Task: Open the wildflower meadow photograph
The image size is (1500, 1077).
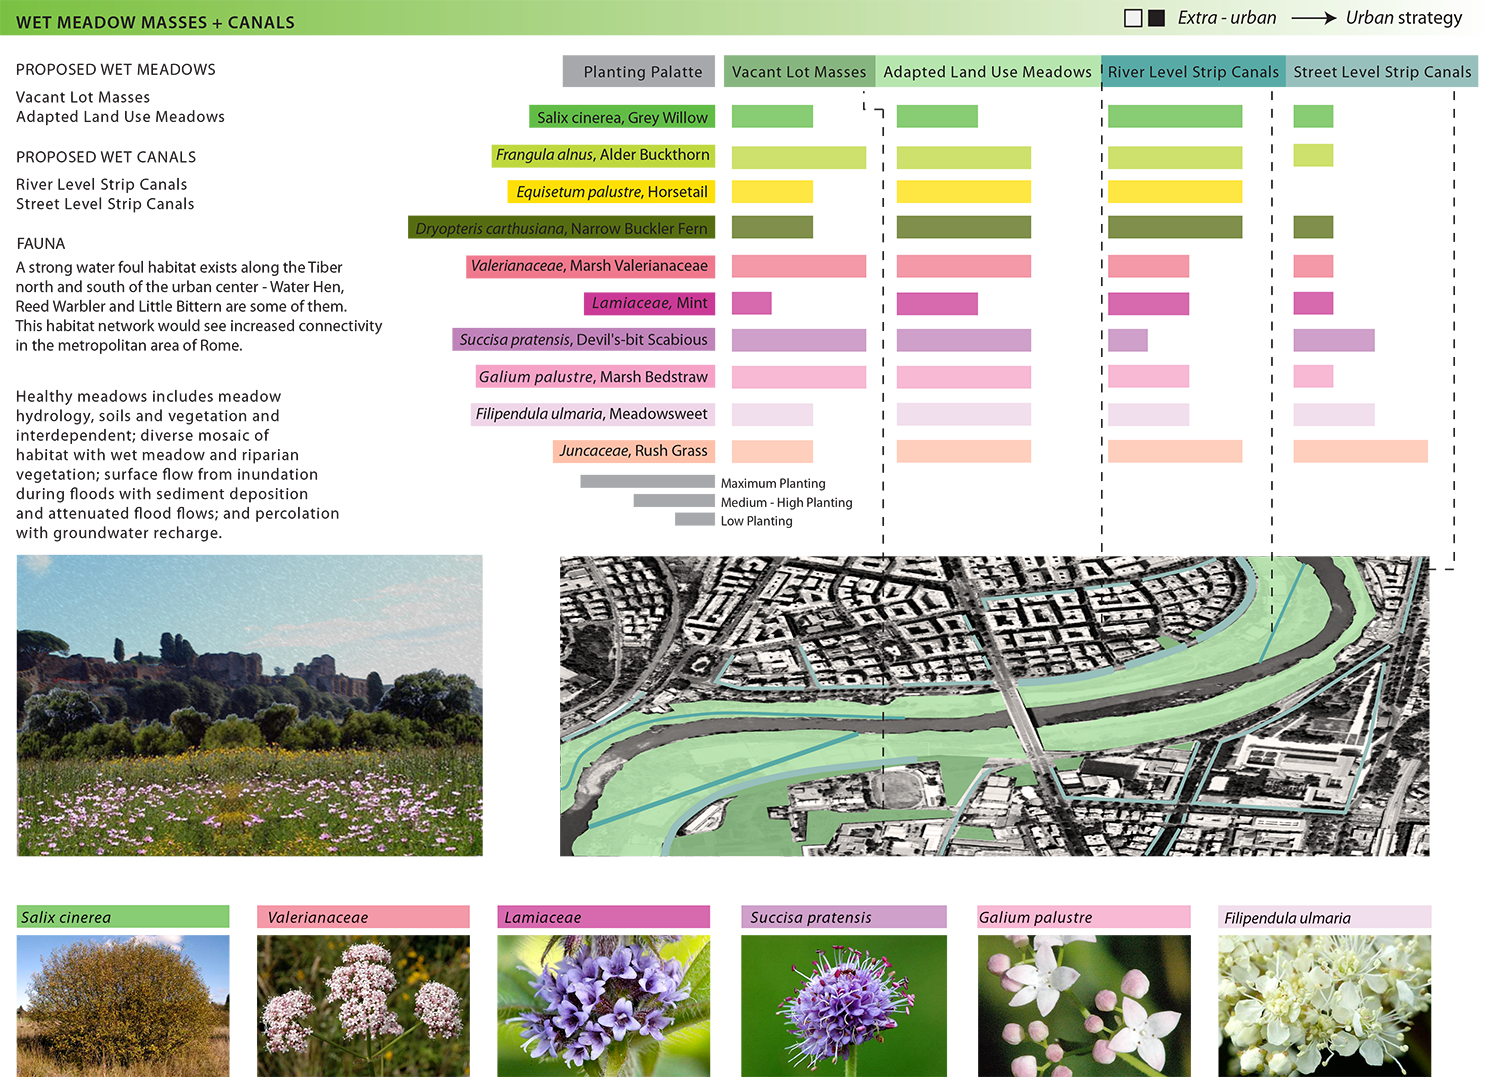Action: [250, 705]
